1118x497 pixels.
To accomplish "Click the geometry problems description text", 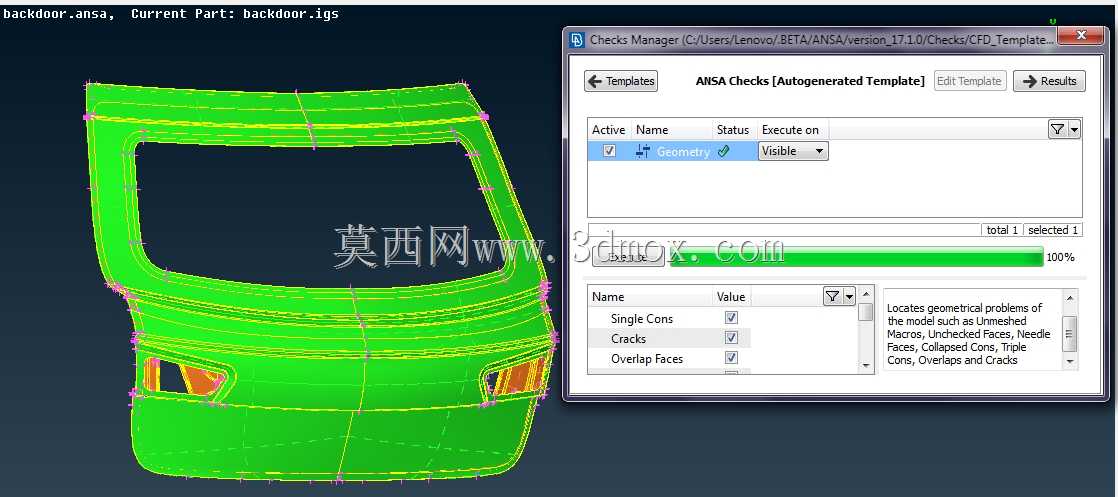I will point(968,334).
